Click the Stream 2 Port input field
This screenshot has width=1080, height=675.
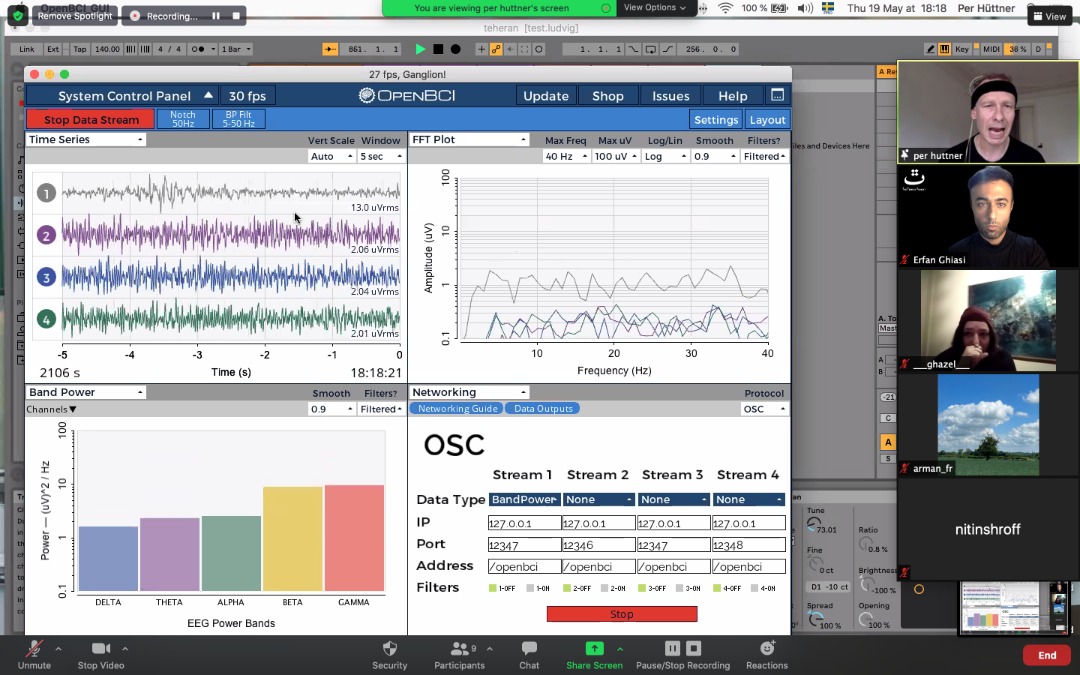(599, 545)
